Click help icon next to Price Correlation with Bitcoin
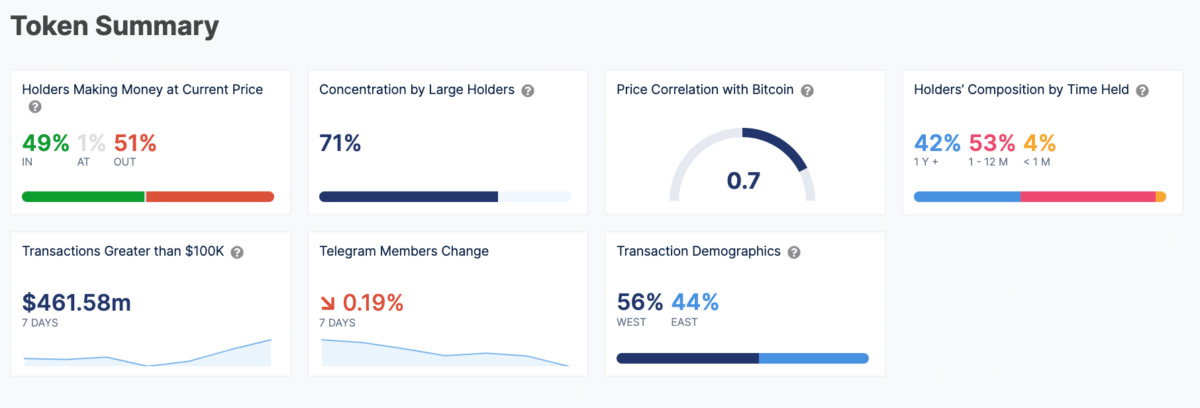The height and width of the screenshot is (408, 1200). (x=807, y=90)
